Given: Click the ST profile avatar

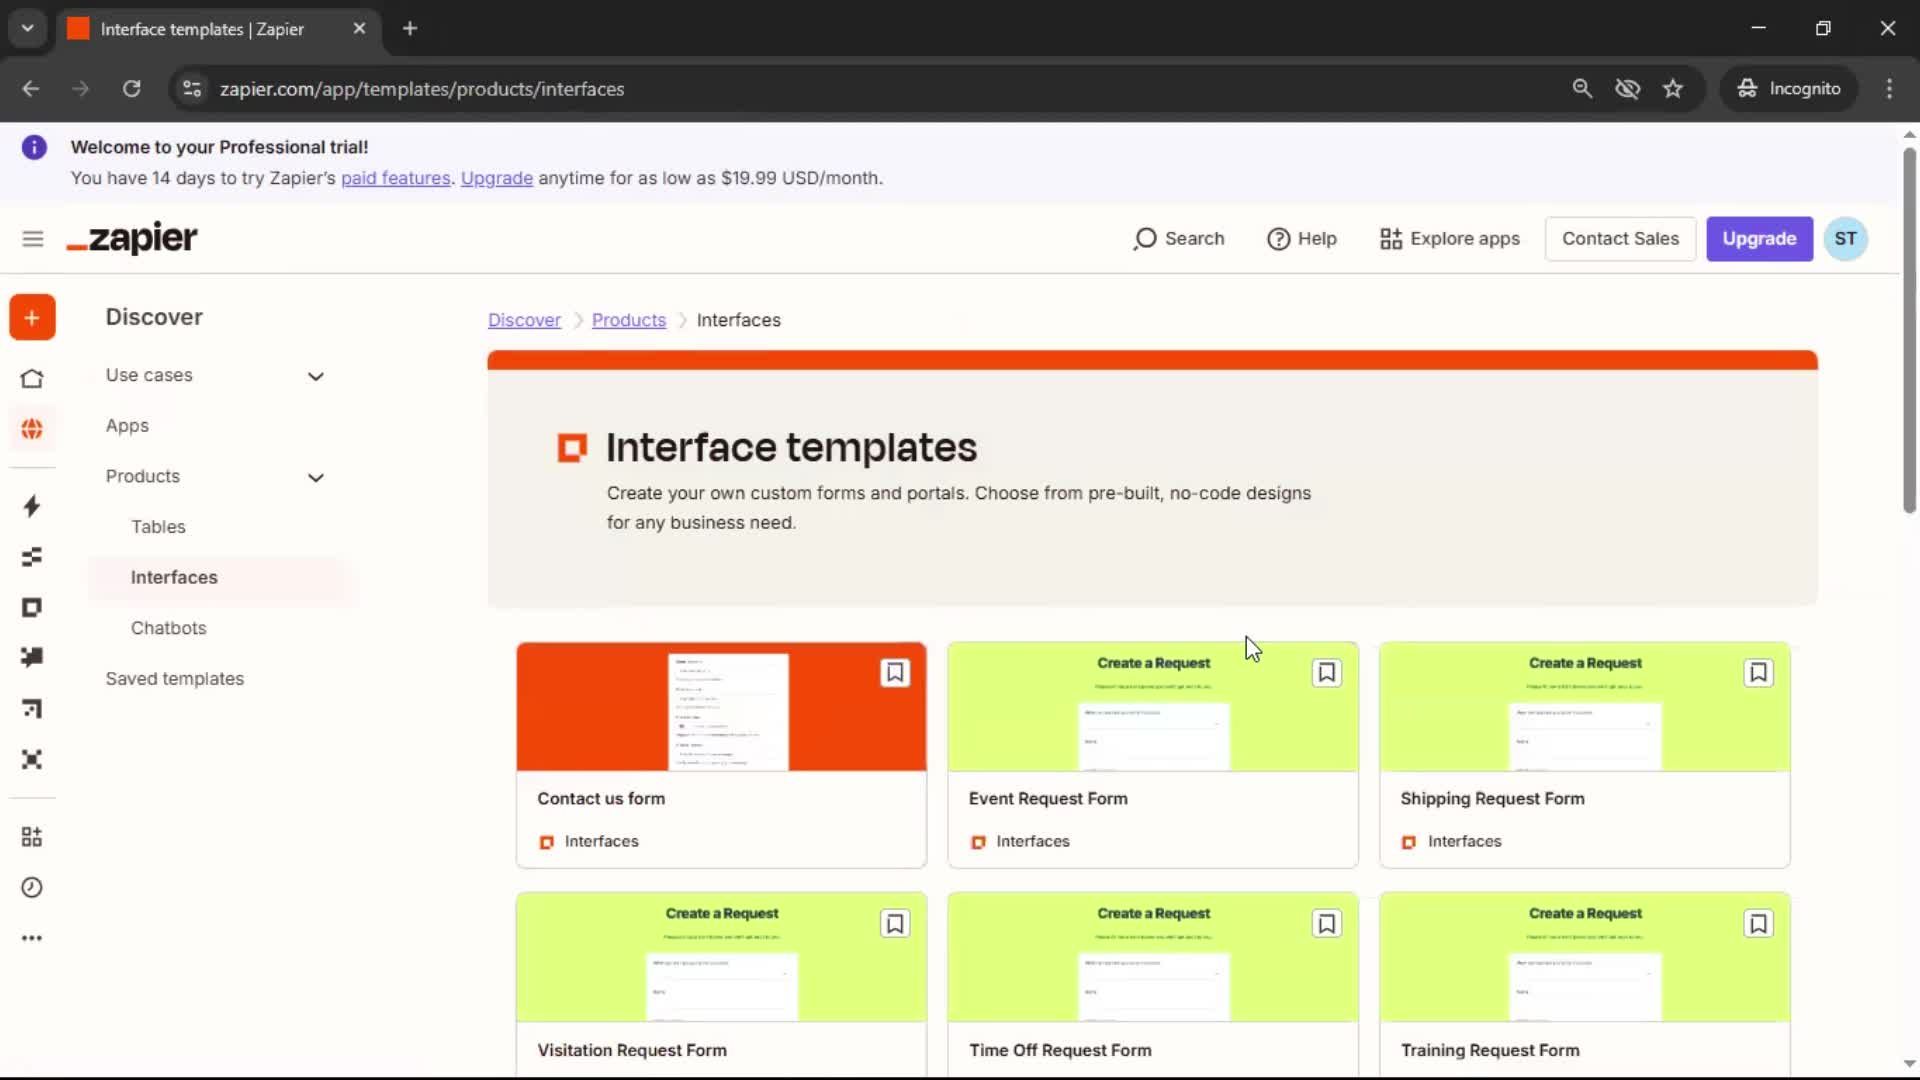Looking at the screenshot, I should (1845, 239).
